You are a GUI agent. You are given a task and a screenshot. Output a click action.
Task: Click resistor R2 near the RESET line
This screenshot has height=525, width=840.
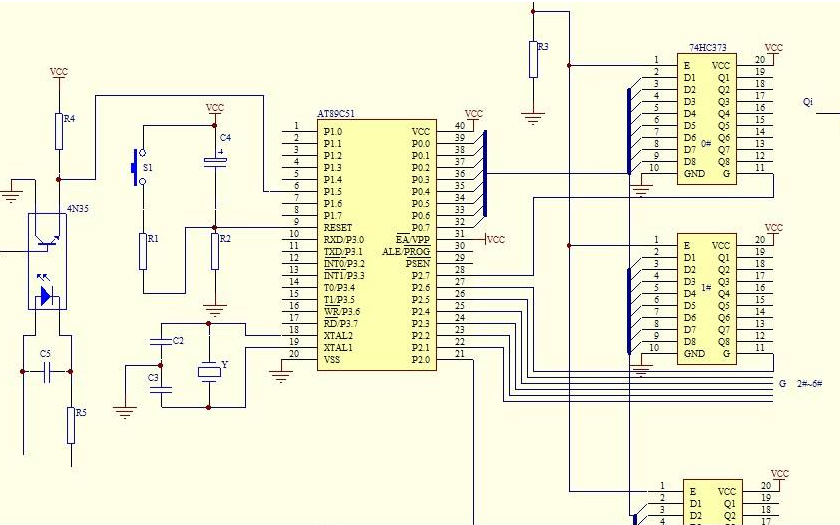tap(214, 250)
